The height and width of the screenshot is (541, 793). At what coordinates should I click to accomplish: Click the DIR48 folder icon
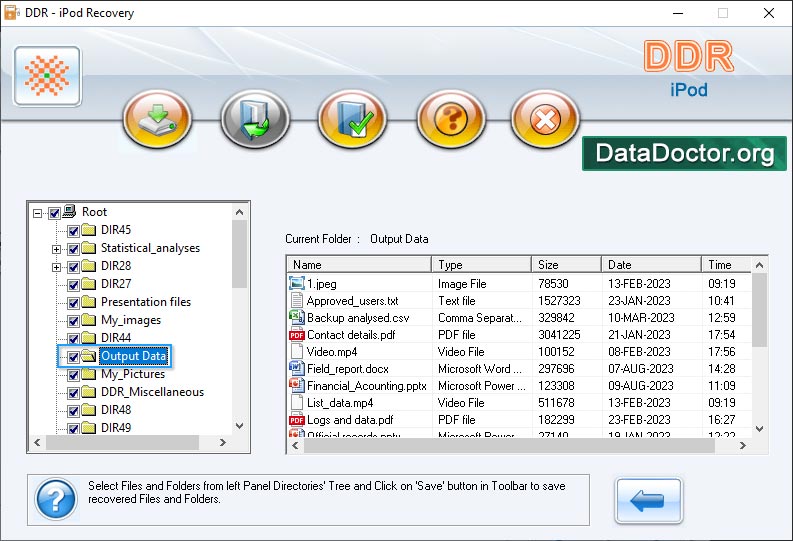(89, 410)
